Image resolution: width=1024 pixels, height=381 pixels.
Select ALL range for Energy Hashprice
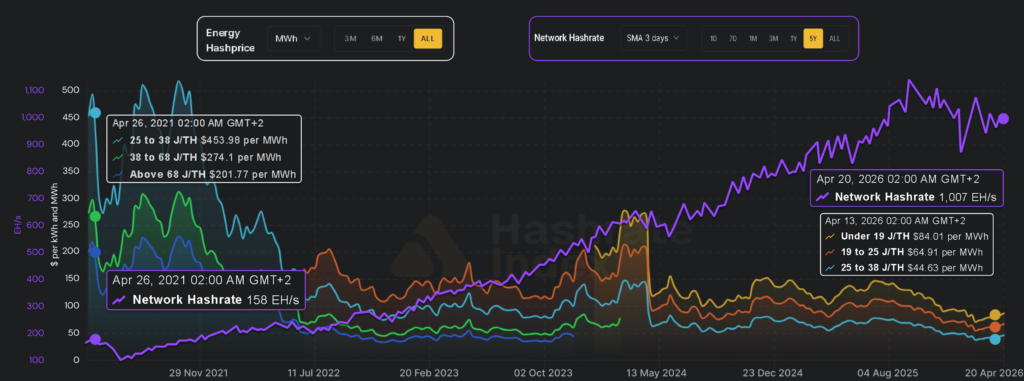(x=428, y=39)
